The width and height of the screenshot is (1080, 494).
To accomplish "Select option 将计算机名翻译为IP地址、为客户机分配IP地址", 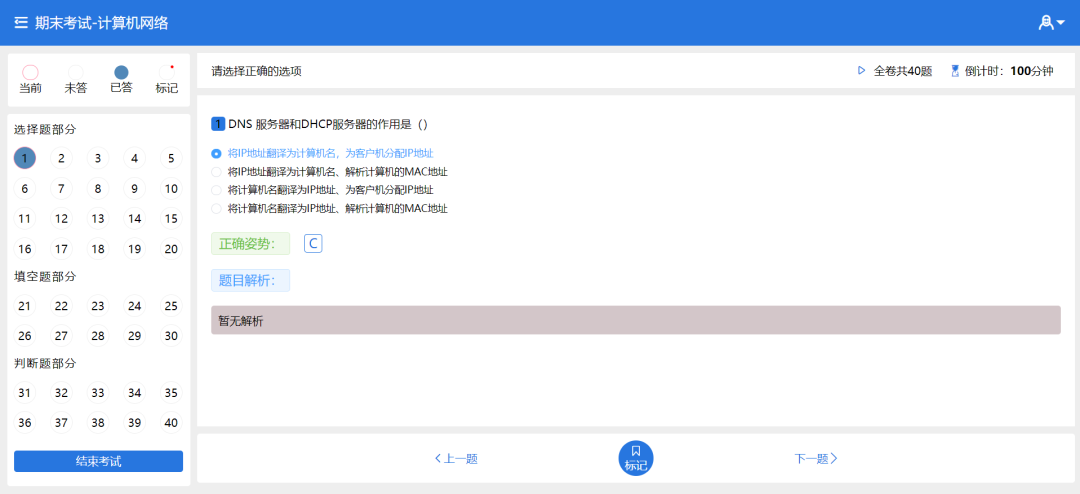I will pyautogui.click(x=322, y=189).
